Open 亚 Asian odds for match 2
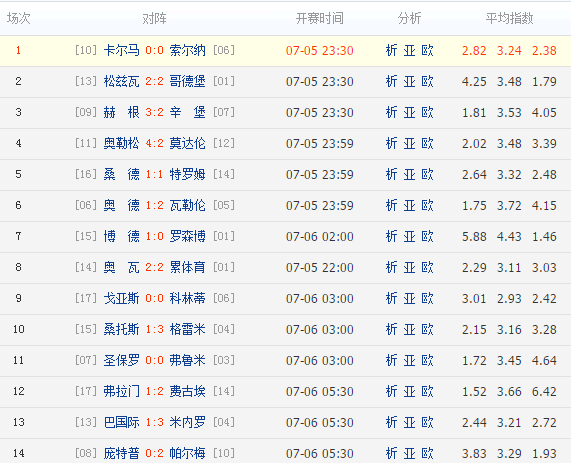Image resolution: width=571 pixels, height=463 pixels. coord(409,81)
